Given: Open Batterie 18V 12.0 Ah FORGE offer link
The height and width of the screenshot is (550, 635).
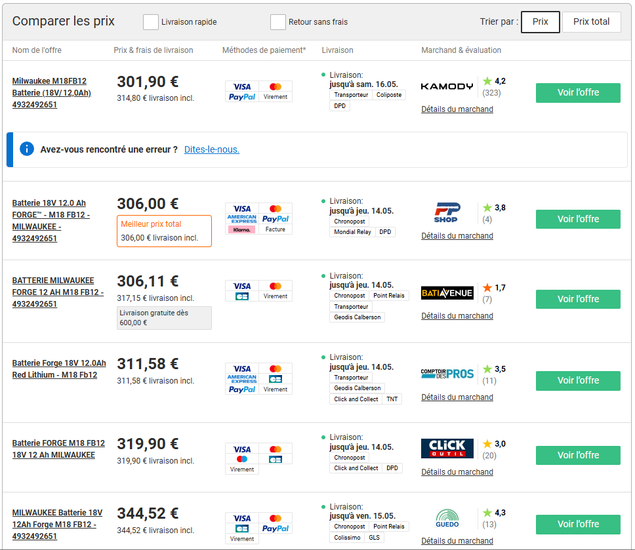Looking at the screenshot, I should coord(51,221).
